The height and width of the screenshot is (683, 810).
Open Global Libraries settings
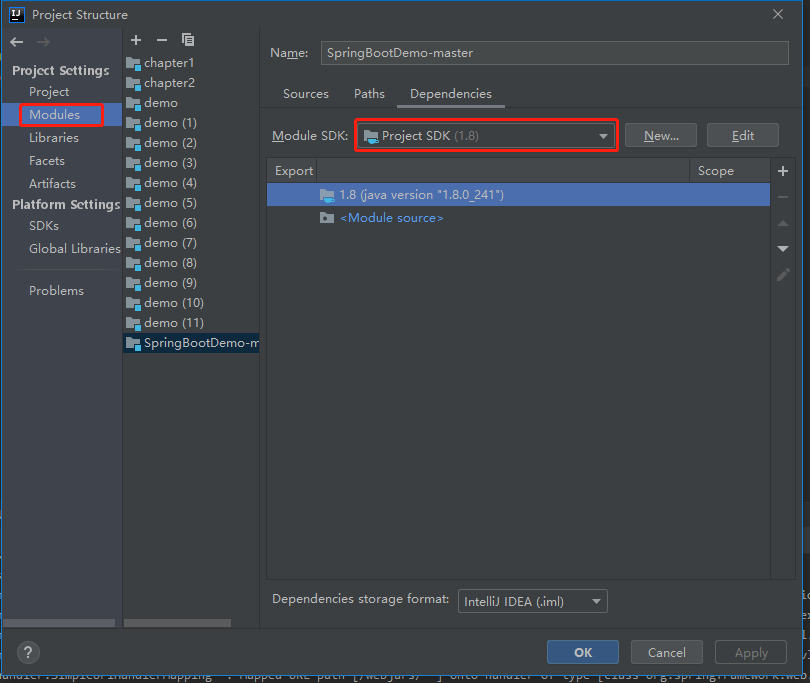(74, 249)
